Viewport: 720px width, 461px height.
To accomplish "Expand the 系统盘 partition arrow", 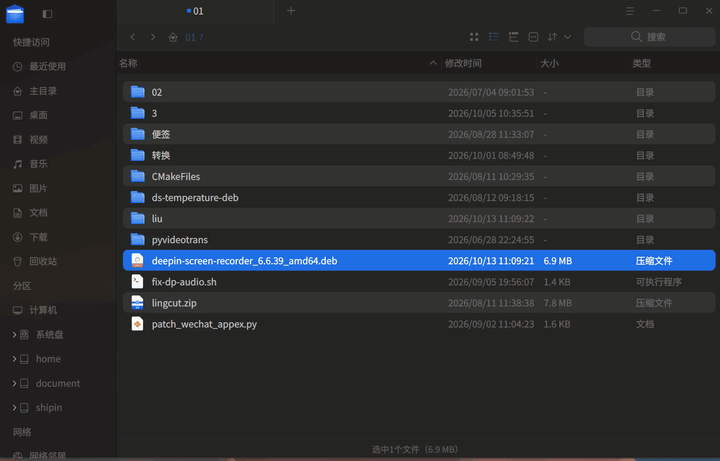I will click(14, 335).
